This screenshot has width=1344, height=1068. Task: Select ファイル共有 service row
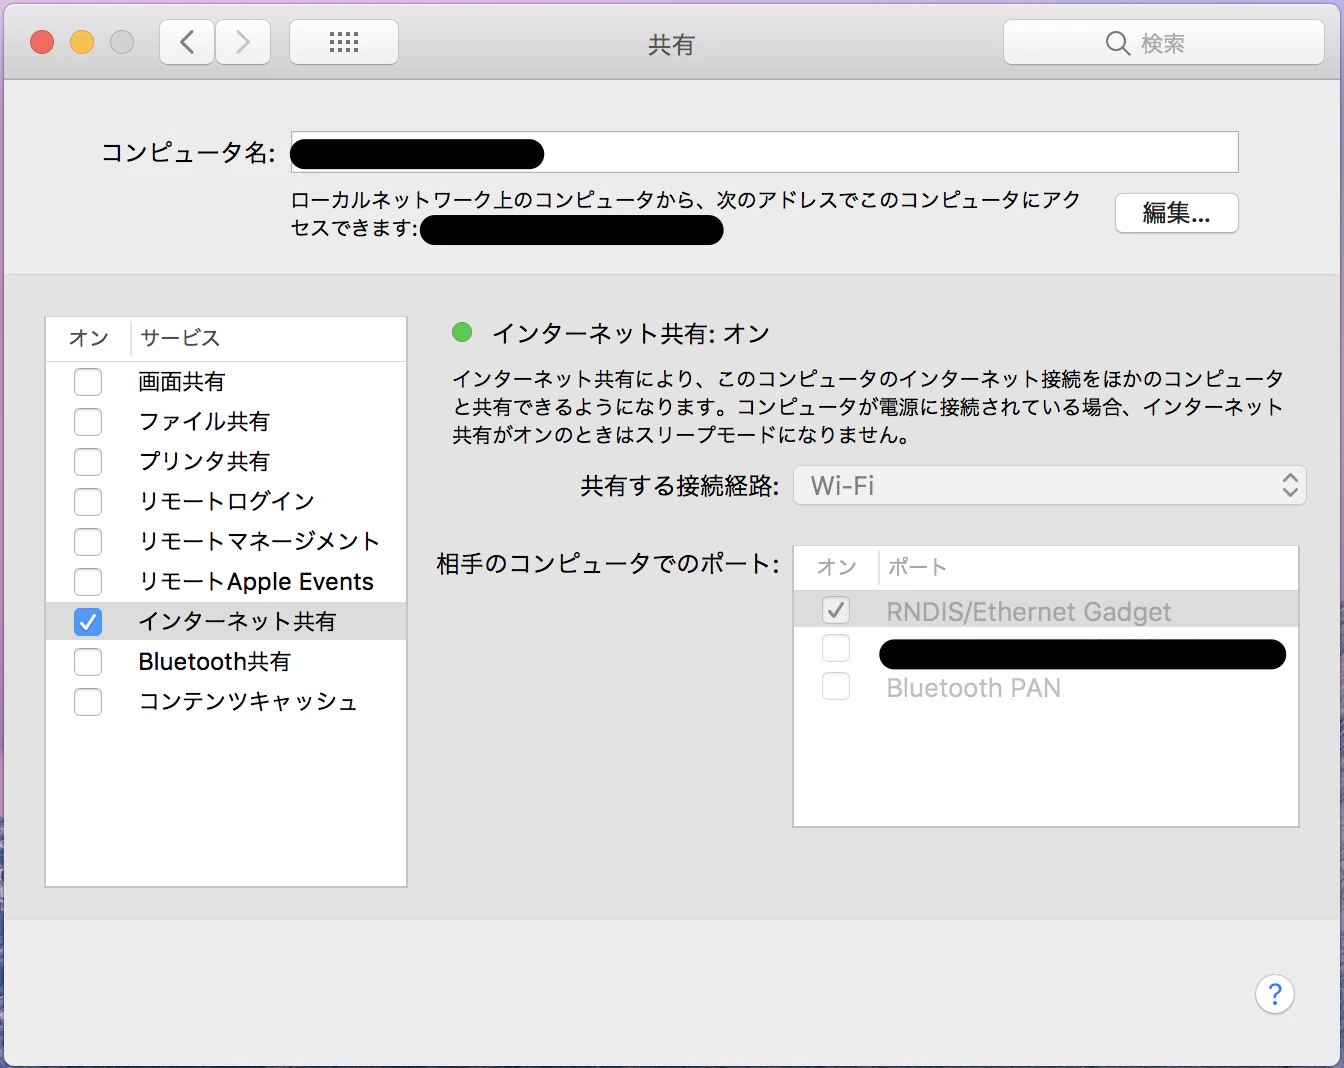pyautogui.click(x=226, y=421)
